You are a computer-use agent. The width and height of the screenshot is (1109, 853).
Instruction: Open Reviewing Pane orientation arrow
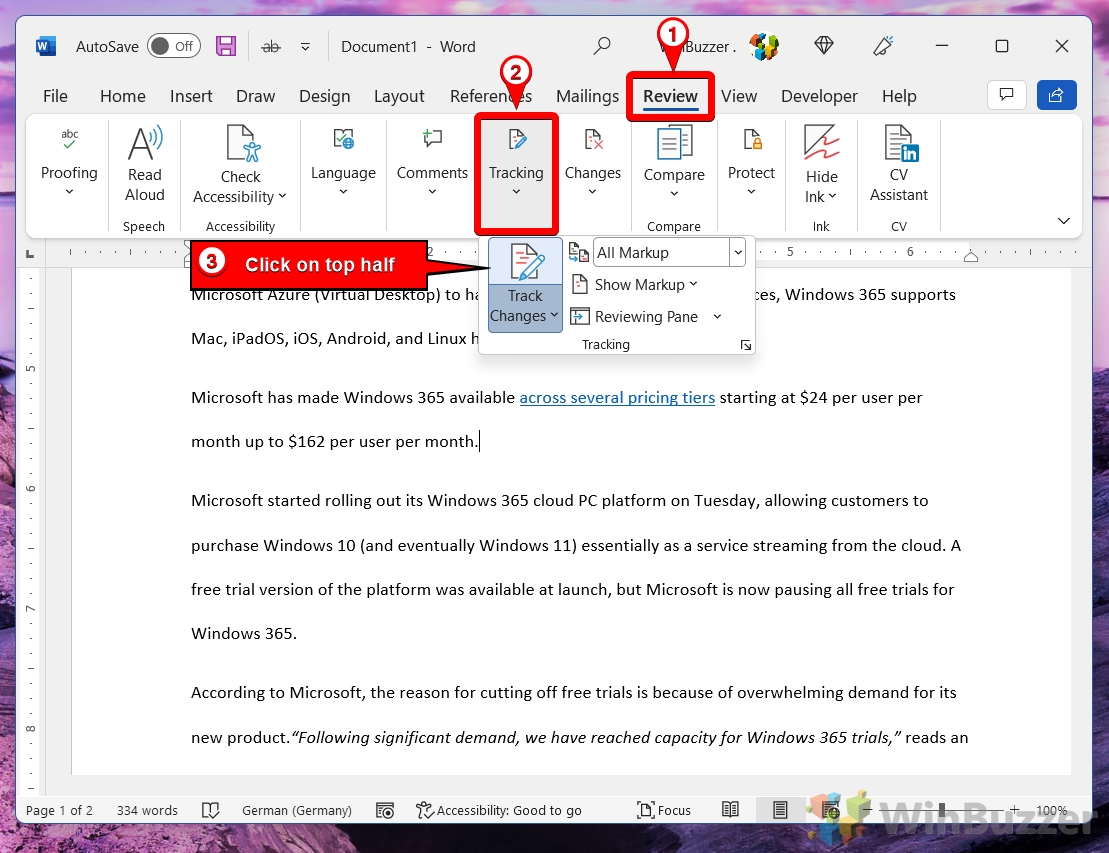tap(717, 317)
